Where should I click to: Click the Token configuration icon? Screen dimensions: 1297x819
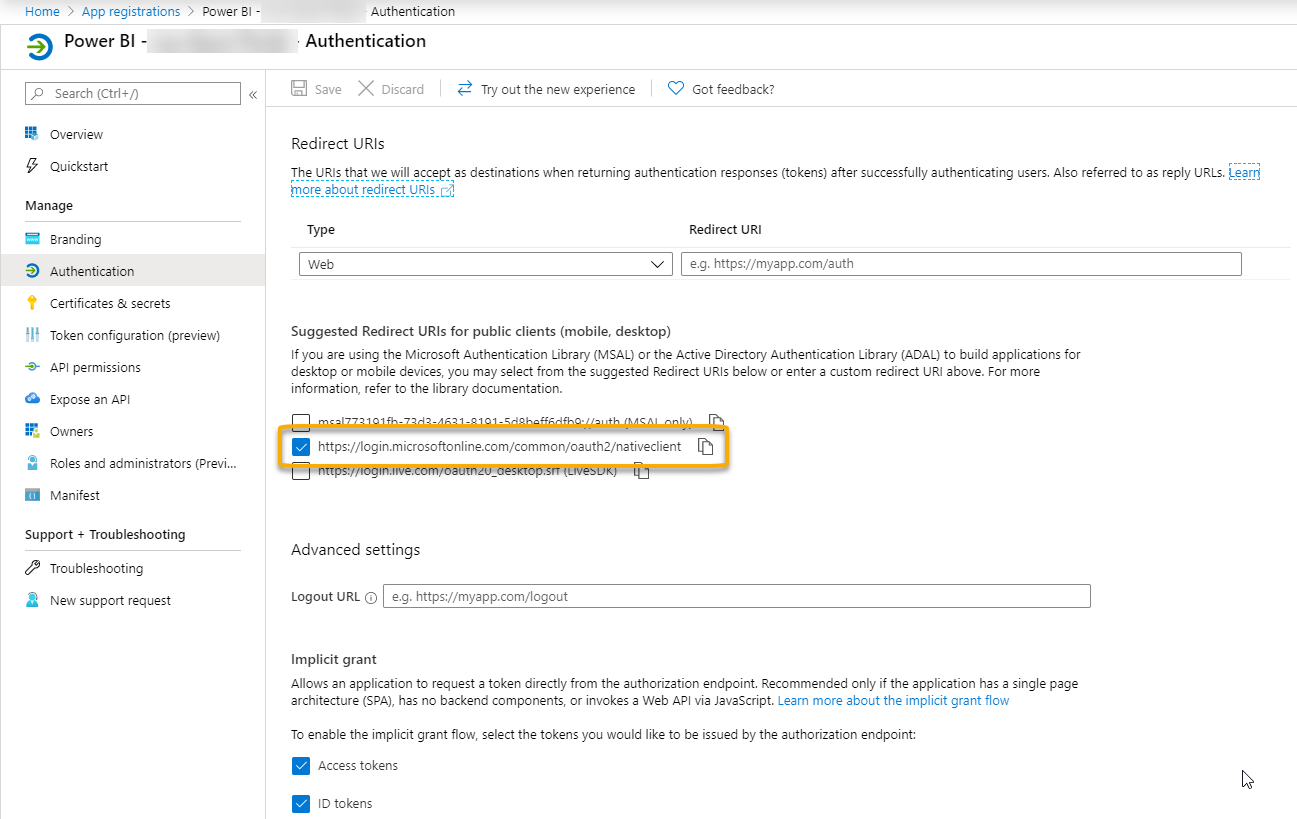coord(32,335)
